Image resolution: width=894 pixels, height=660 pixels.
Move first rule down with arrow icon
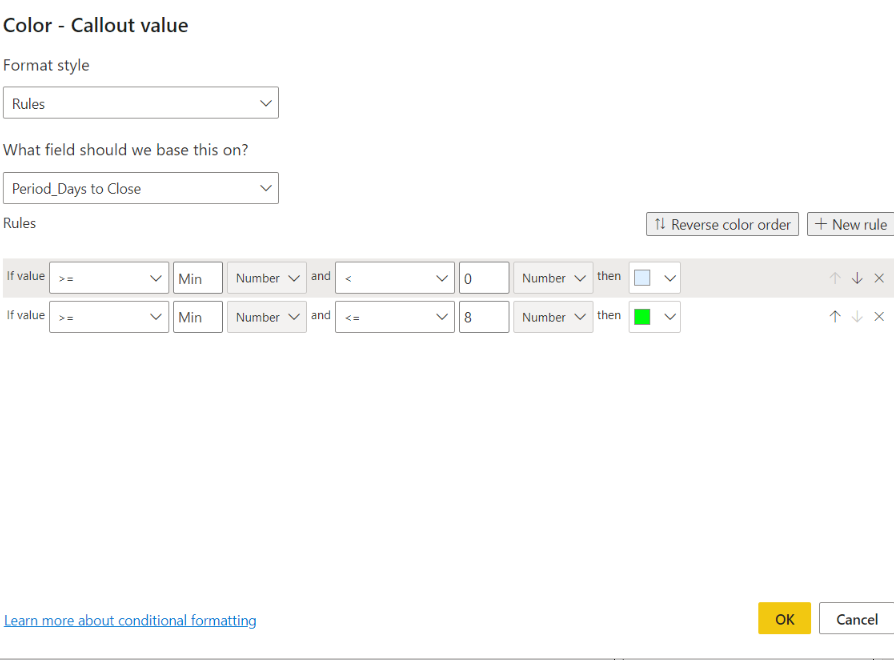click(857, 278)
